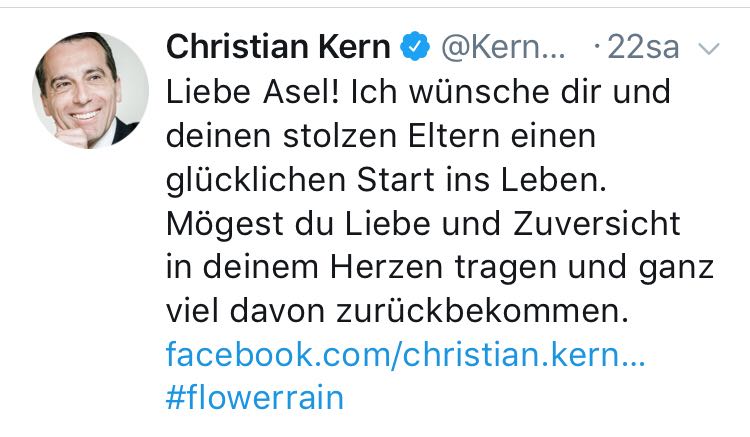
Task: Click the word "Eltern" in the tweet
Action: [494, 139]
